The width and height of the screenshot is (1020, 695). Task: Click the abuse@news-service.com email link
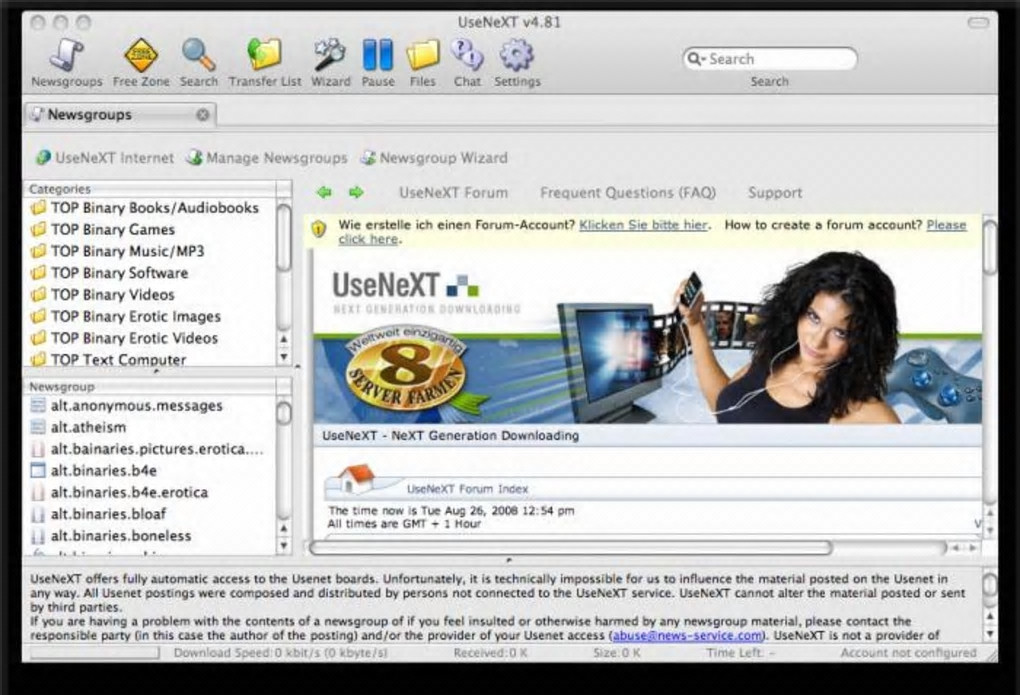click(687, 635)
